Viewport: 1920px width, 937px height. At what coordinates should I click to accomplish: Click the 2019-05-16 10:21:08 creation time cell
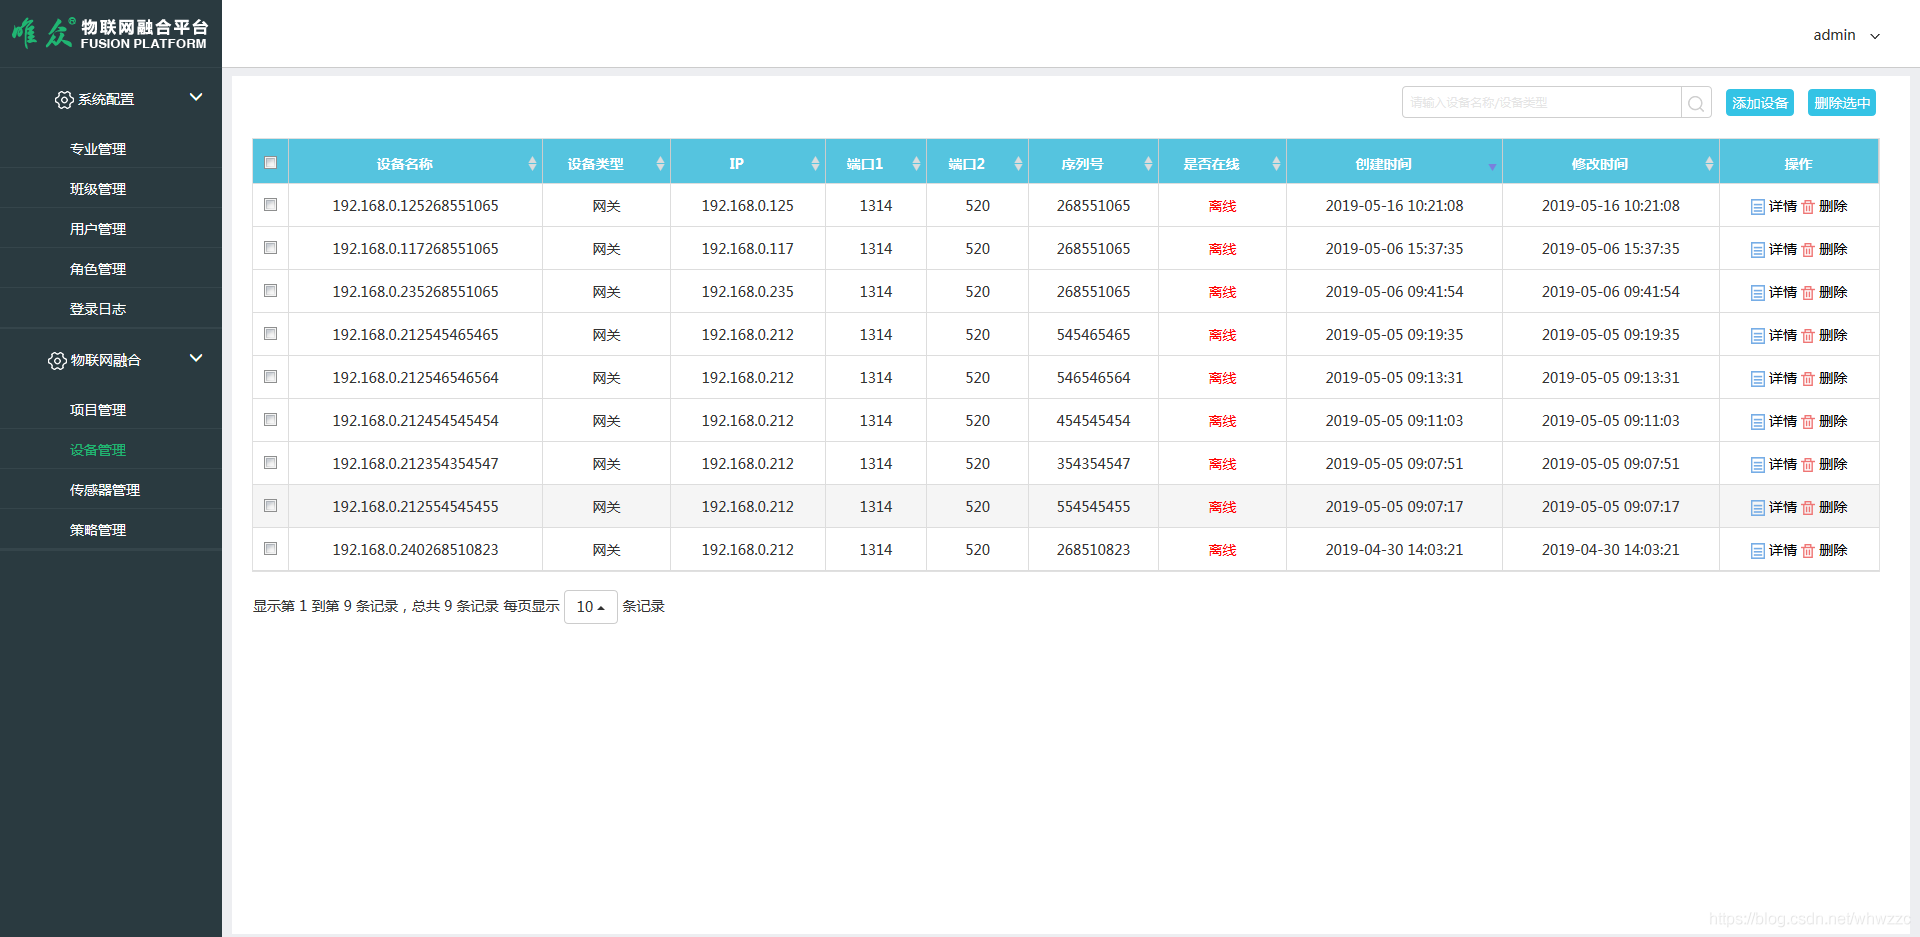click(x=1394, y=206)
